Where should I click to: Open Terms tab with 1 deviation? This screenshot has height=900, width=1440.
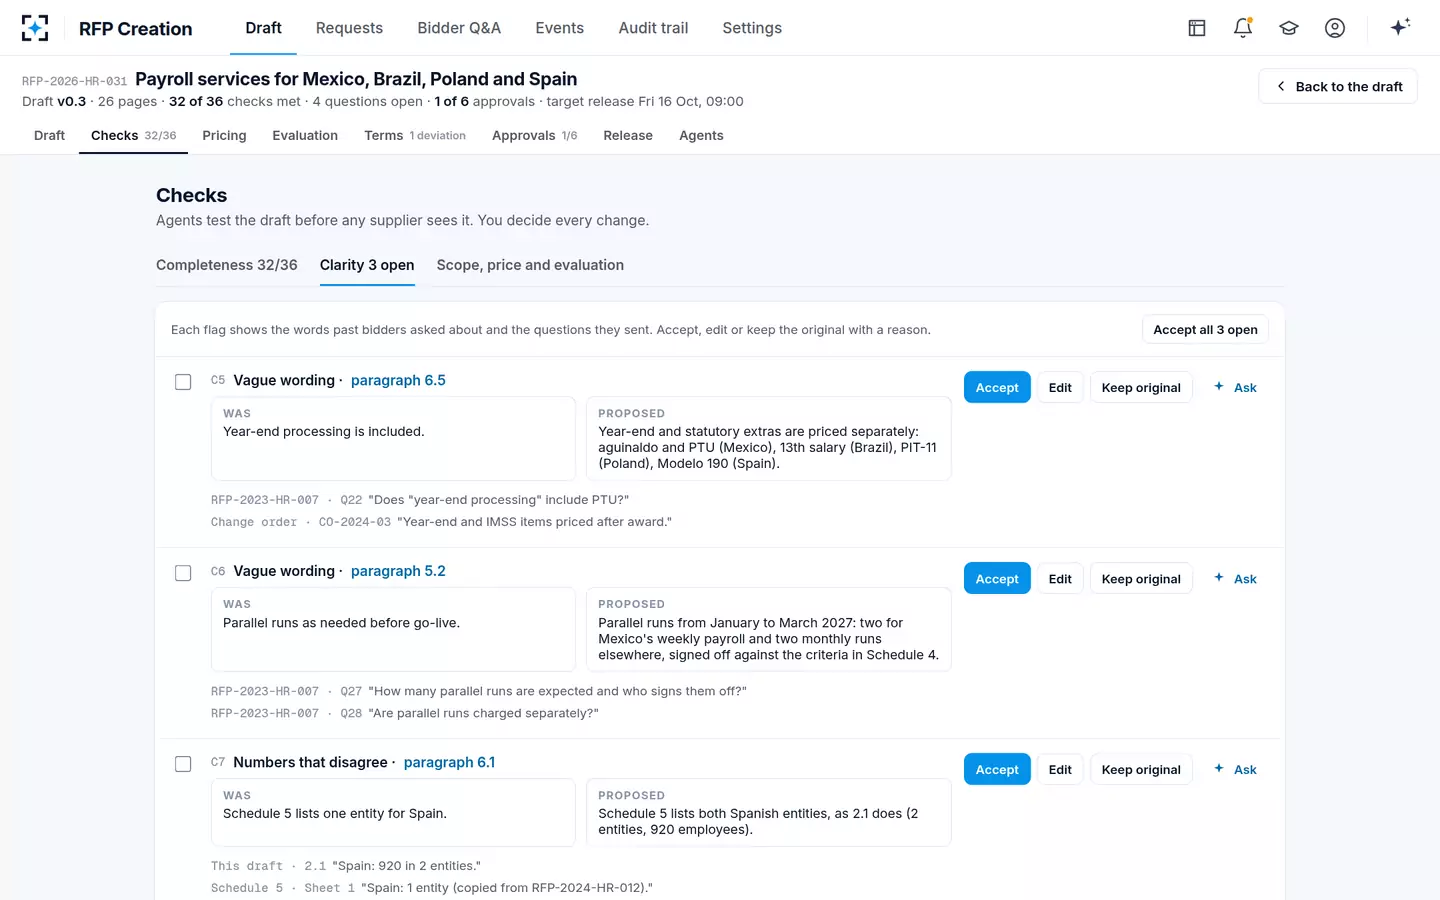[415, 136]
